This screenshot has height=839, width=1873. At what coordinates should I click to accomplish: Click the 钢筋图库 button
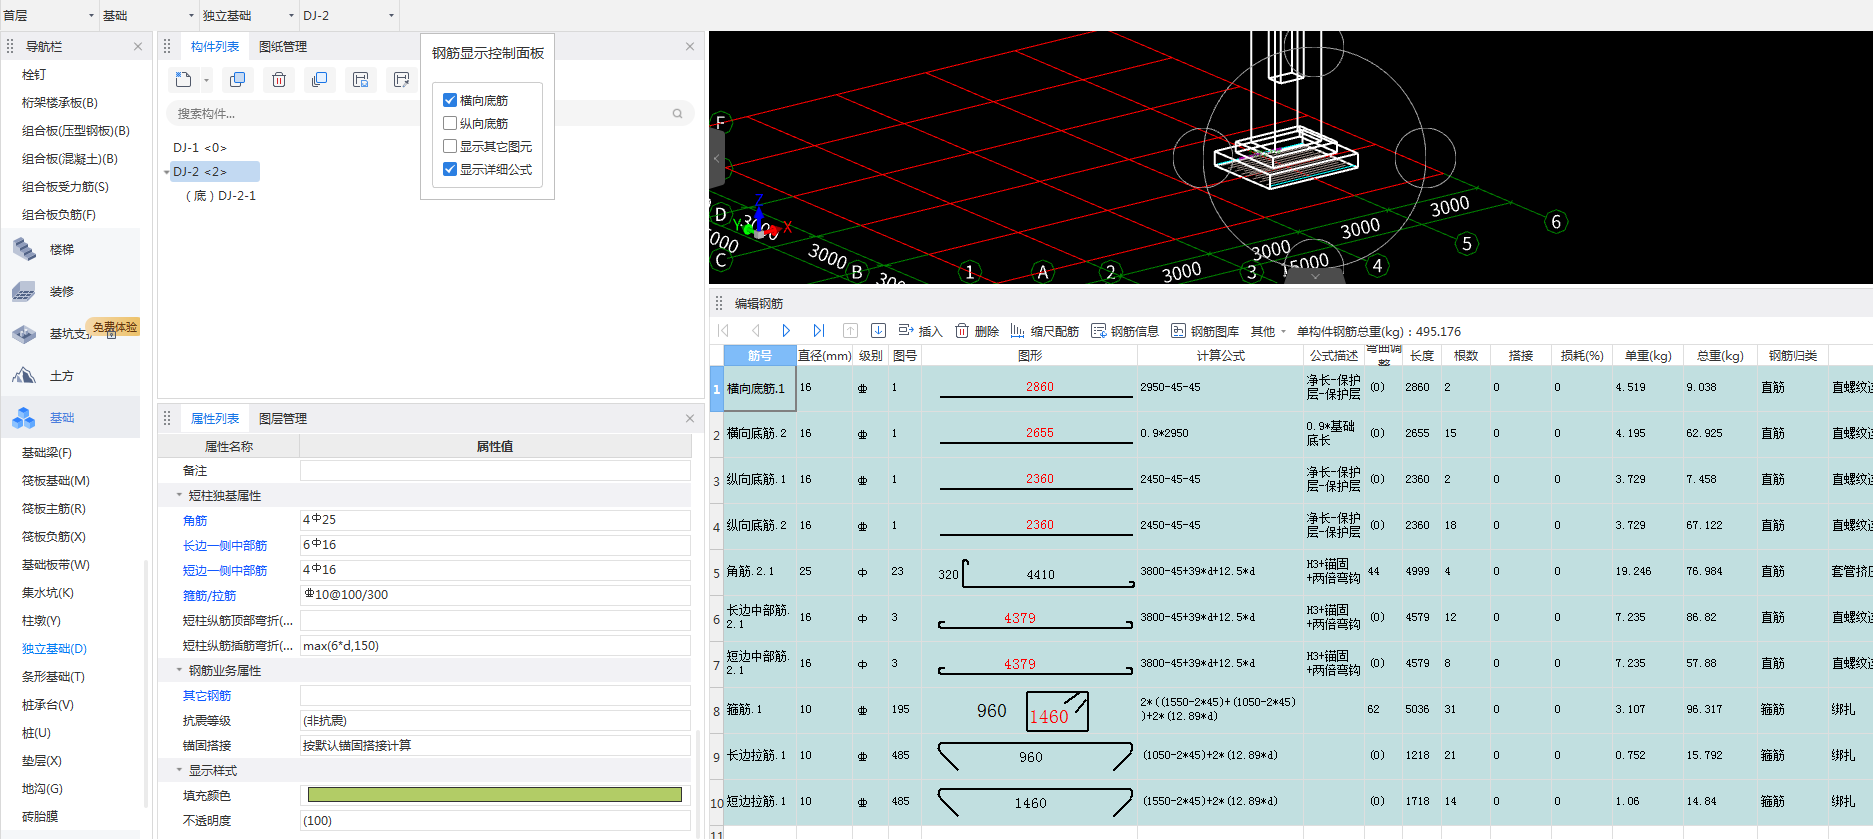[1205, 331]
